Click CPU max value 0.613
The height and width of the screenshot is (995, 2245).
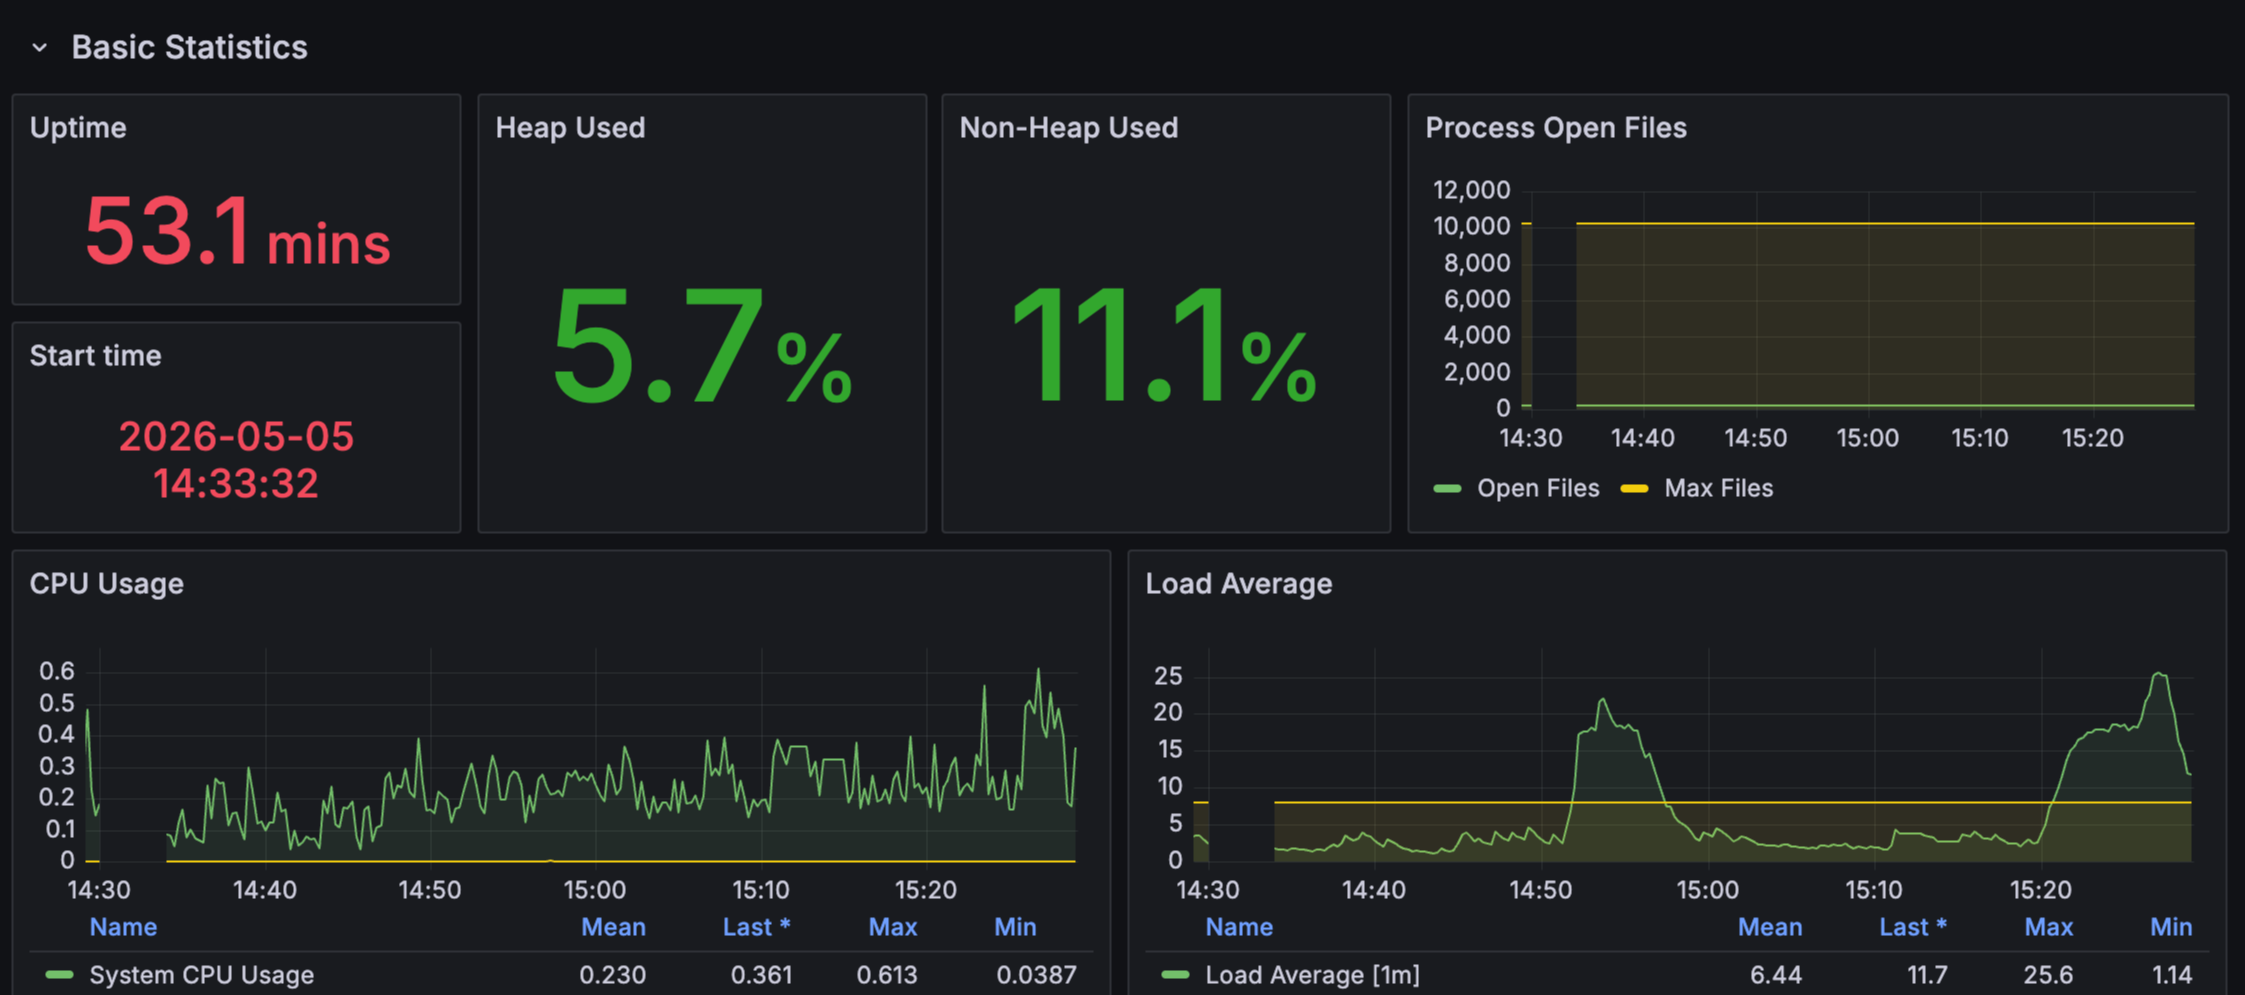click(887, 974)
